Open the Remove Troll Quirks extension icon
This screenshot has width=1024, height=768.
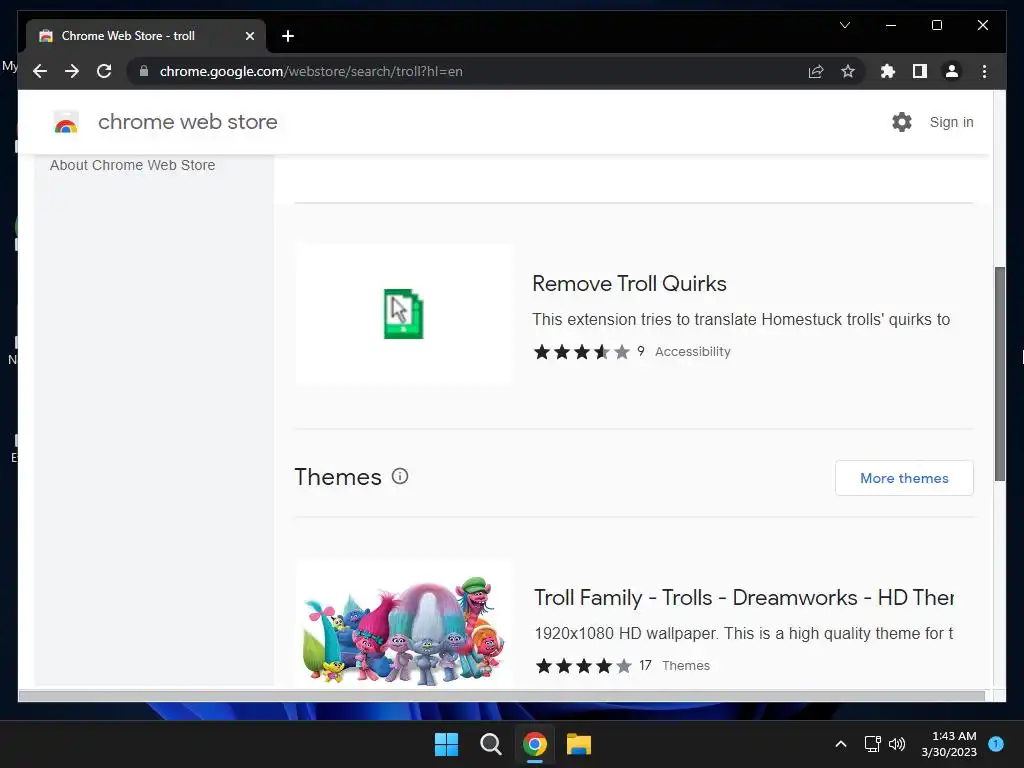[x=404, y=314]
